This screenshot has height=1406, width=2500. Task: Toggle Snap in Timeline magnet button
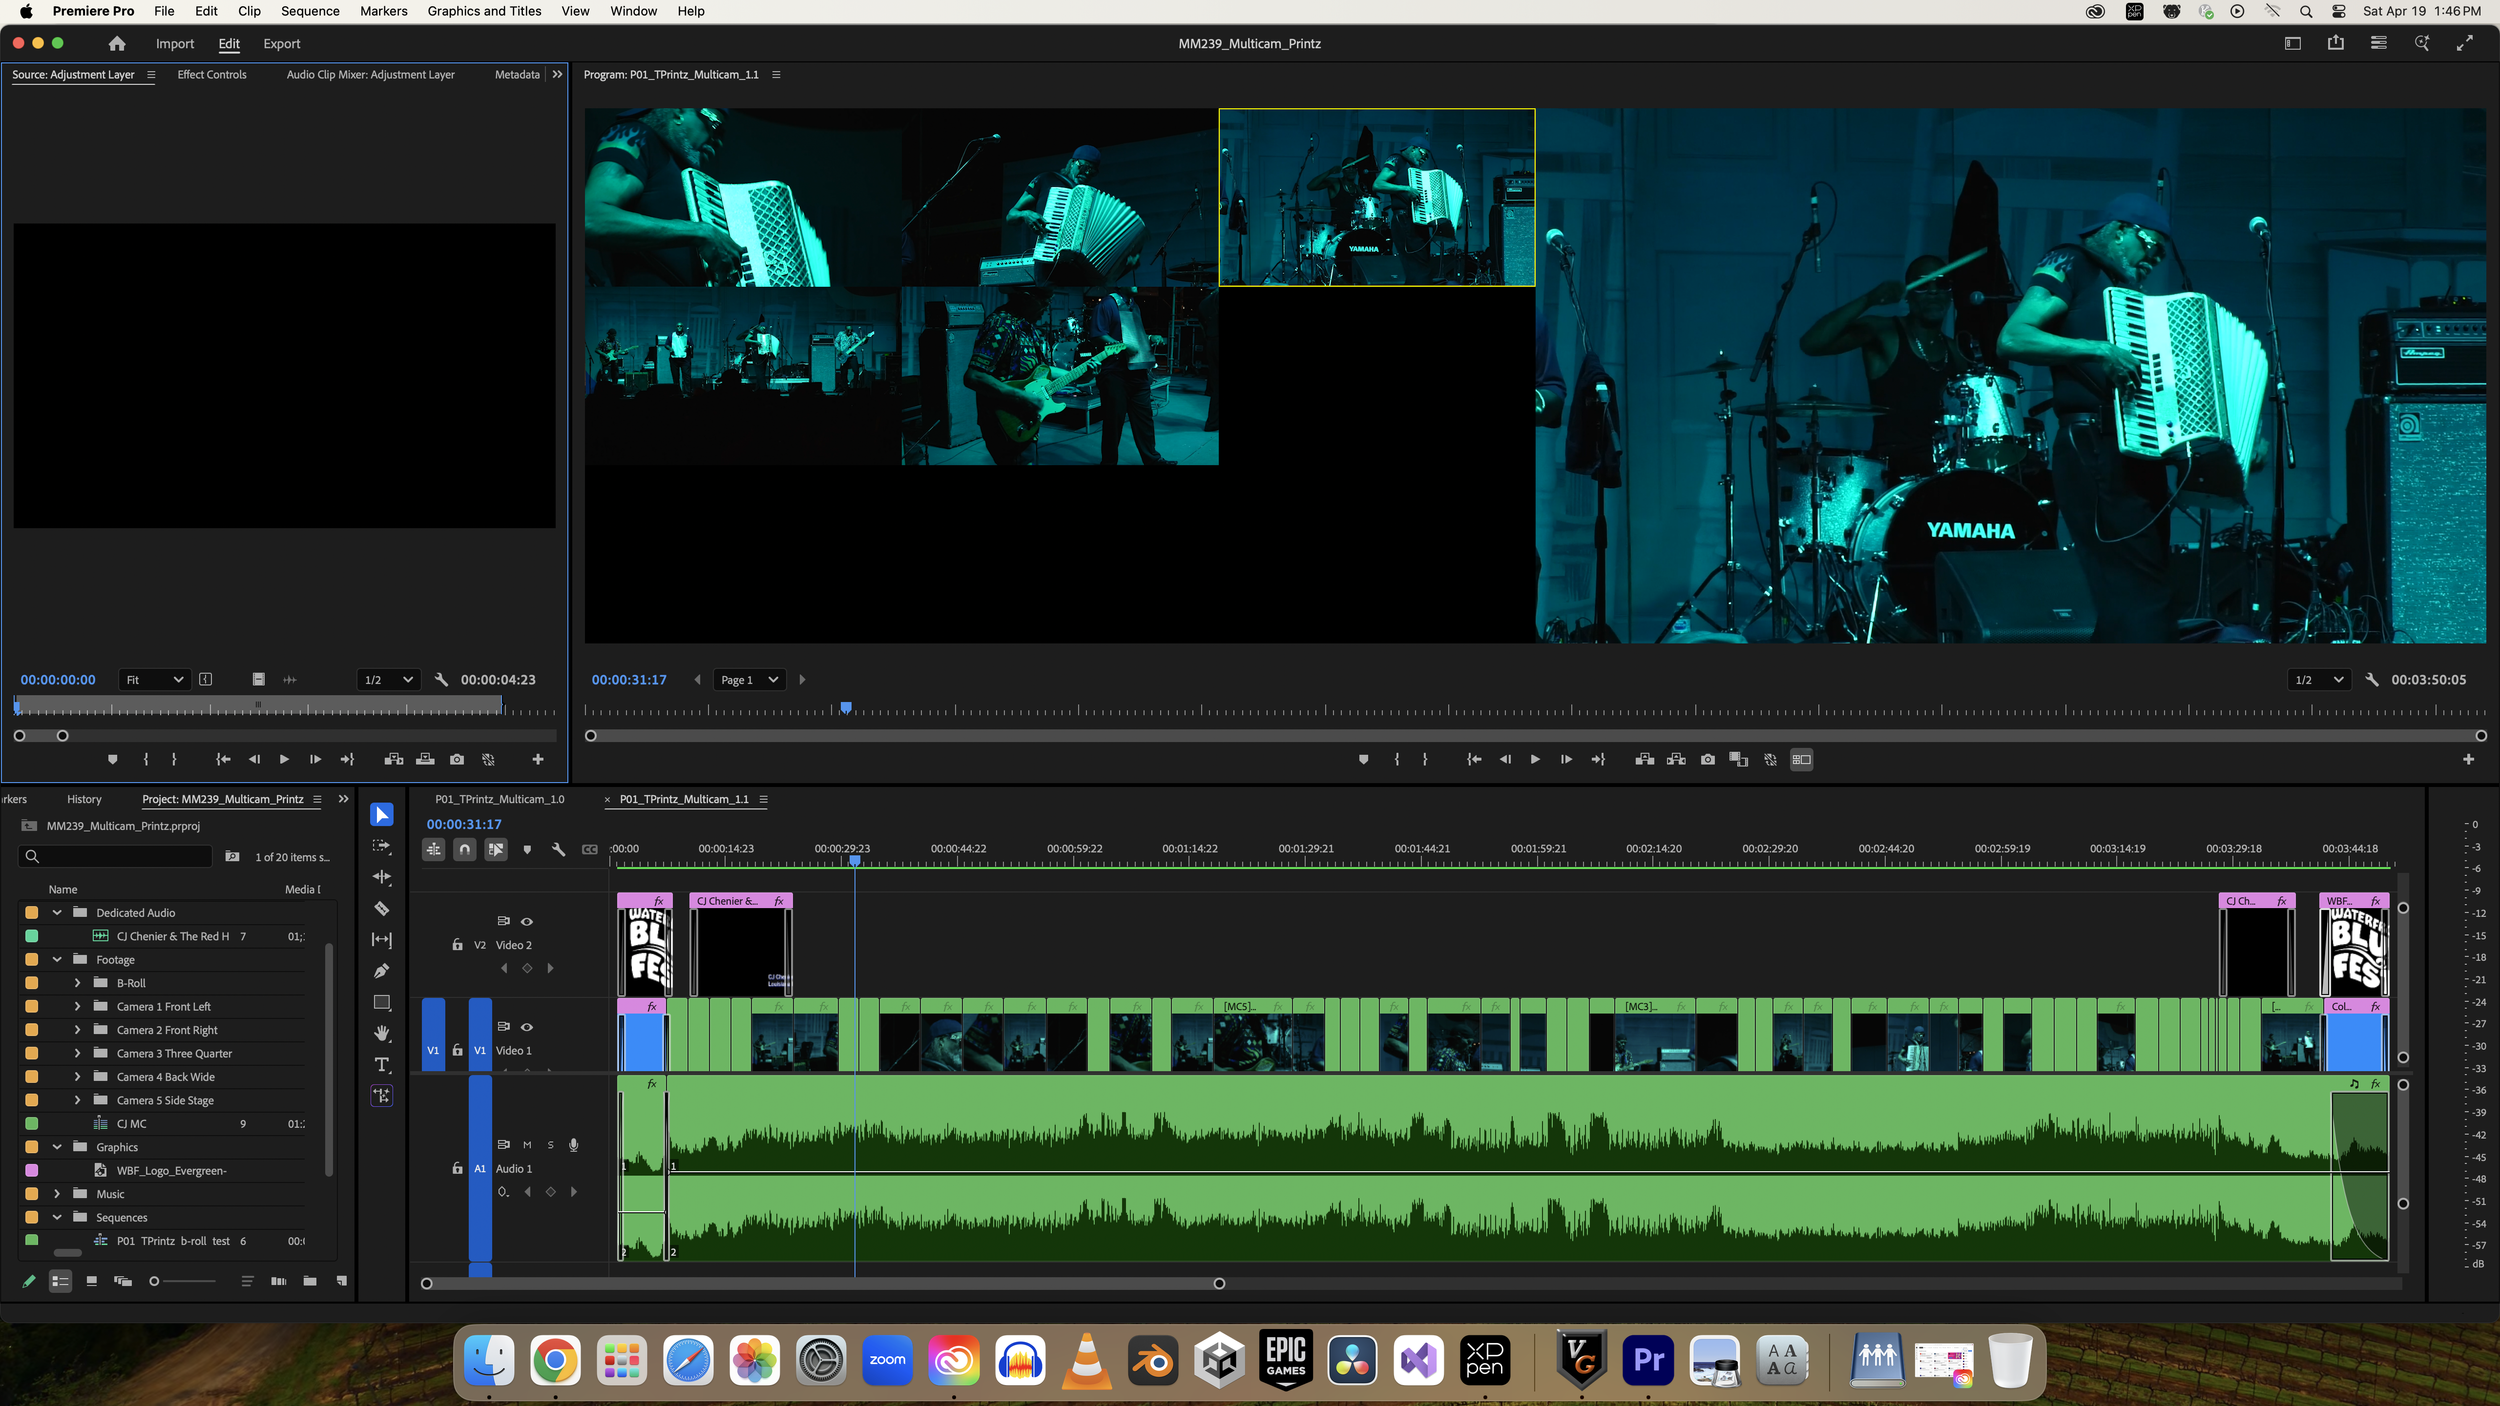coord(465,849)
